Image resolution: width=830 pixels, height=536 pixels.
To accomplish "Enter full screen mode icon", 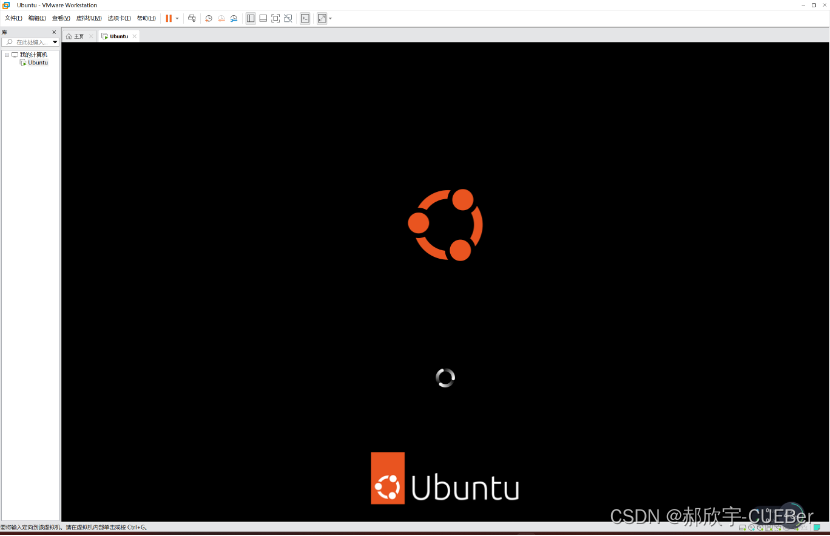I will (275, 19).
